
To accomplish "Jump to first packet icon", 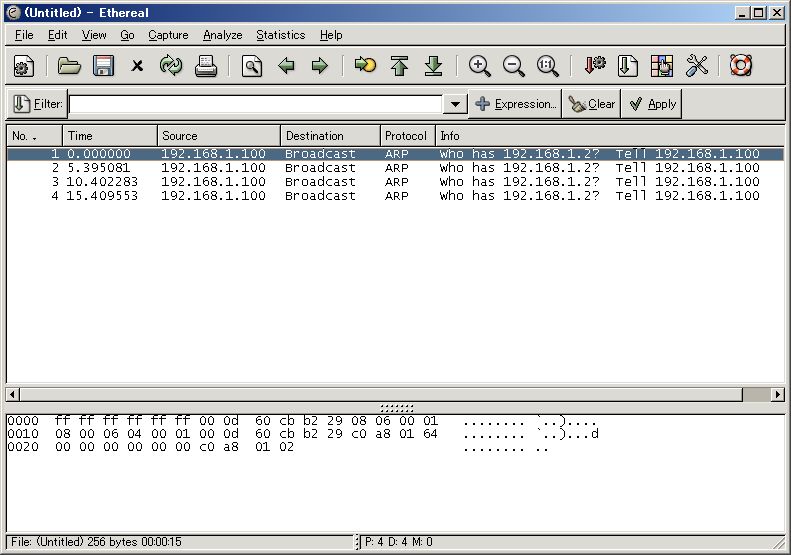I will pyautogui.click(x=400, y=66).
